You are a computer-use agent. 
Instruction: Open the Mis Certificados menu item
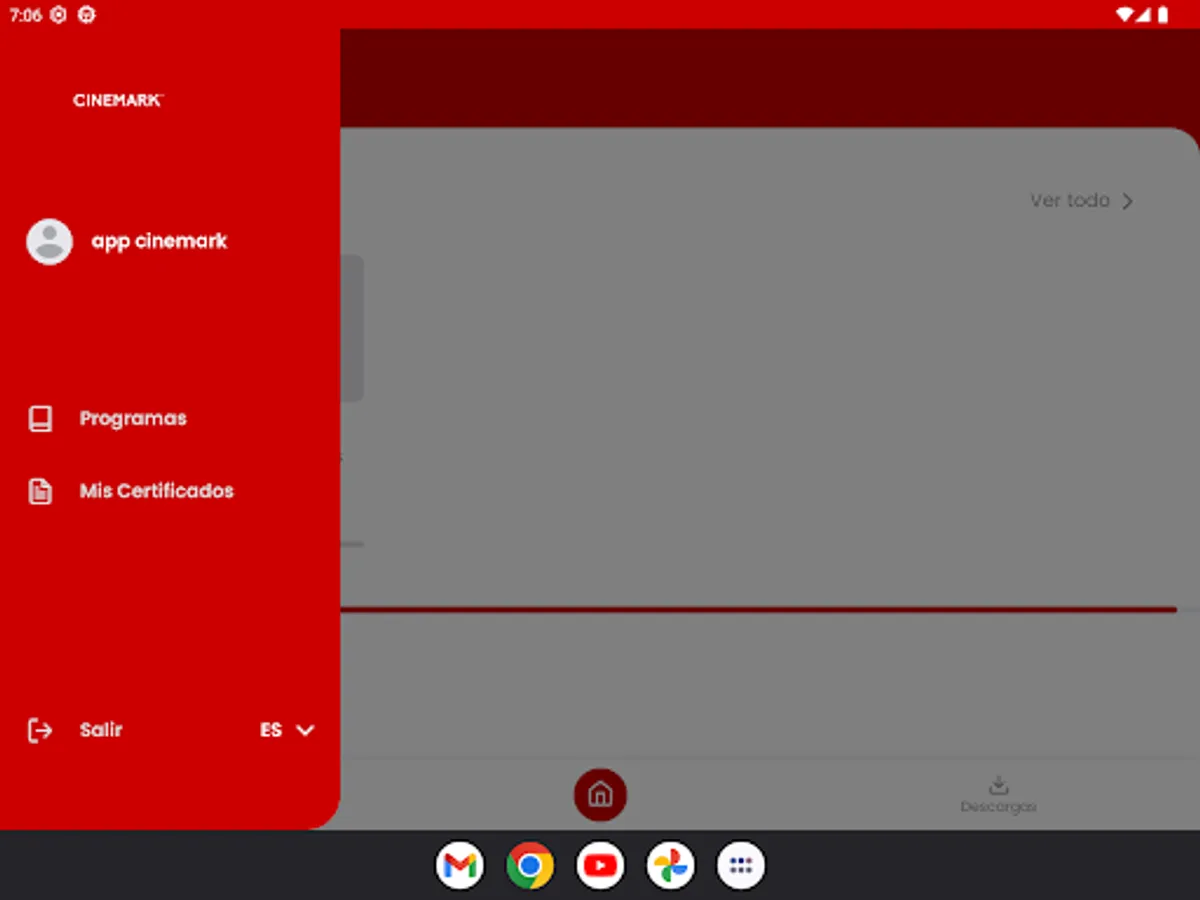(157, 491)
